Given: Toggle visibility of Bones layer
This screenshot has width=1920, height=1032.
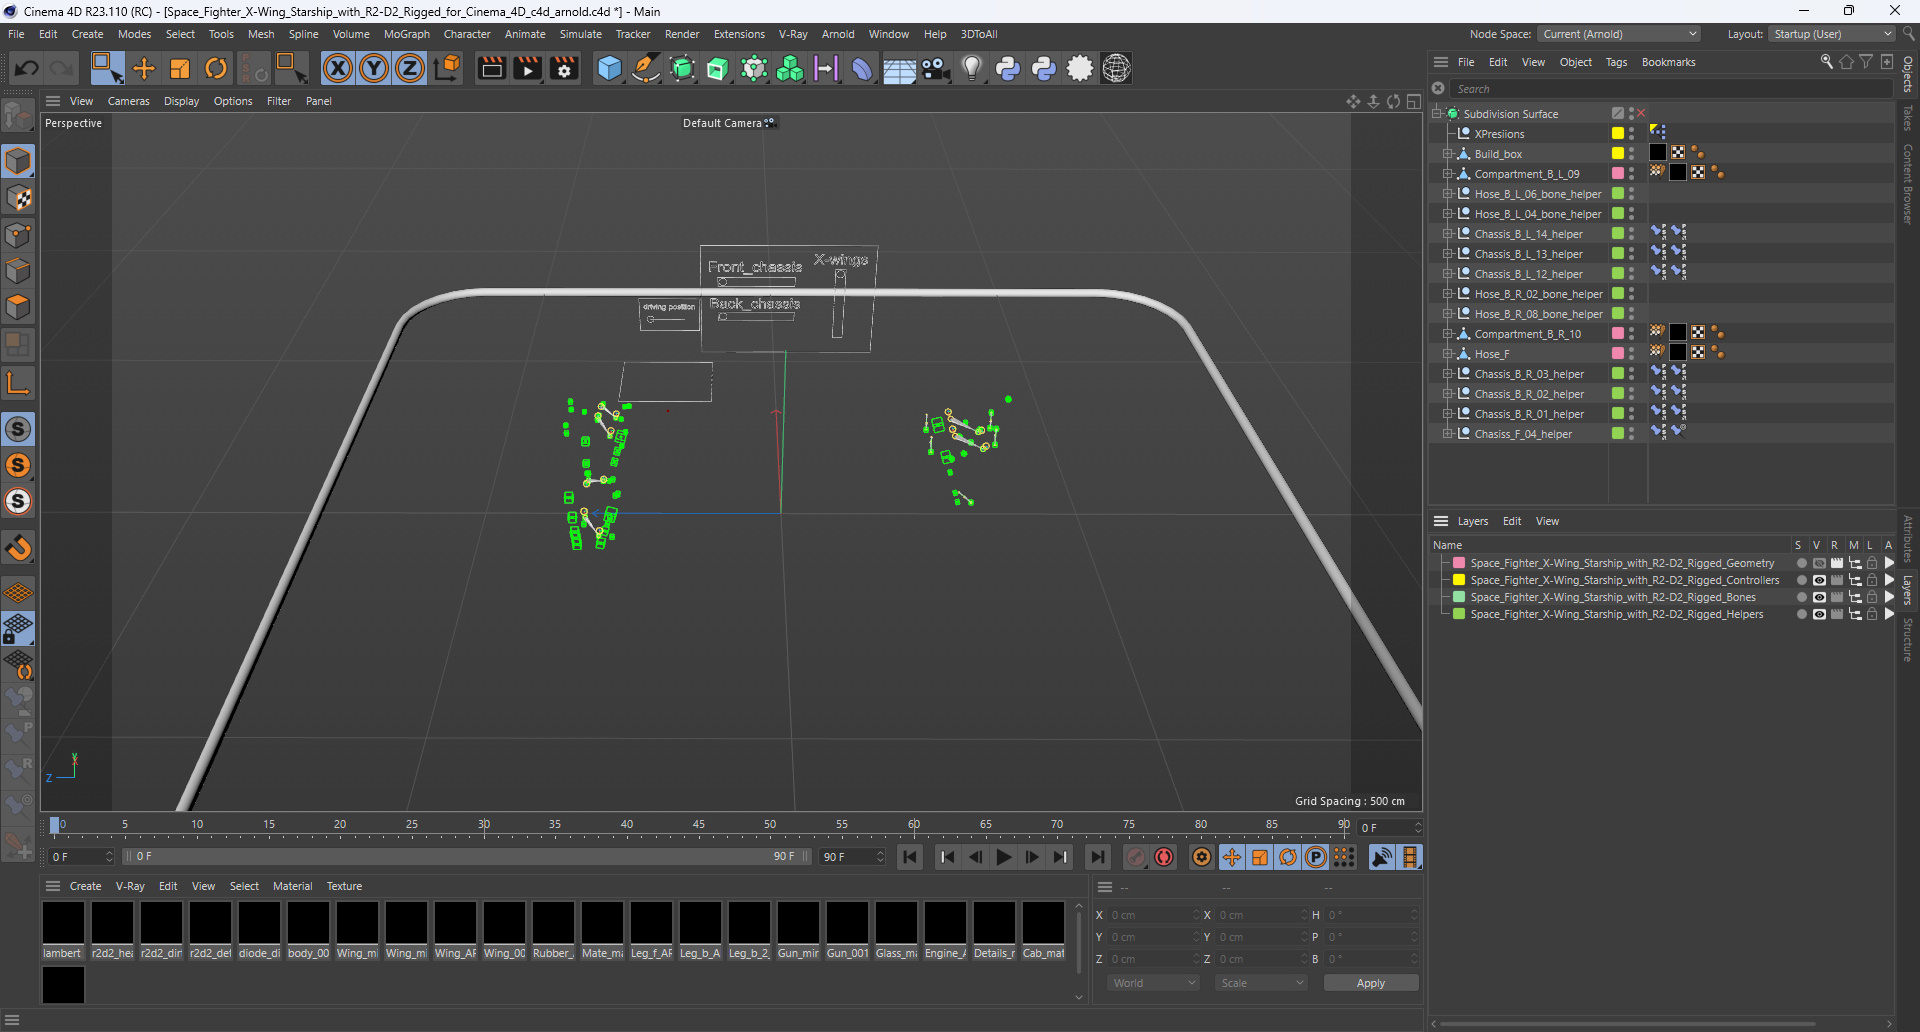Looking at the screenshot, I should pyautogui.click(x=1819, y=597).
